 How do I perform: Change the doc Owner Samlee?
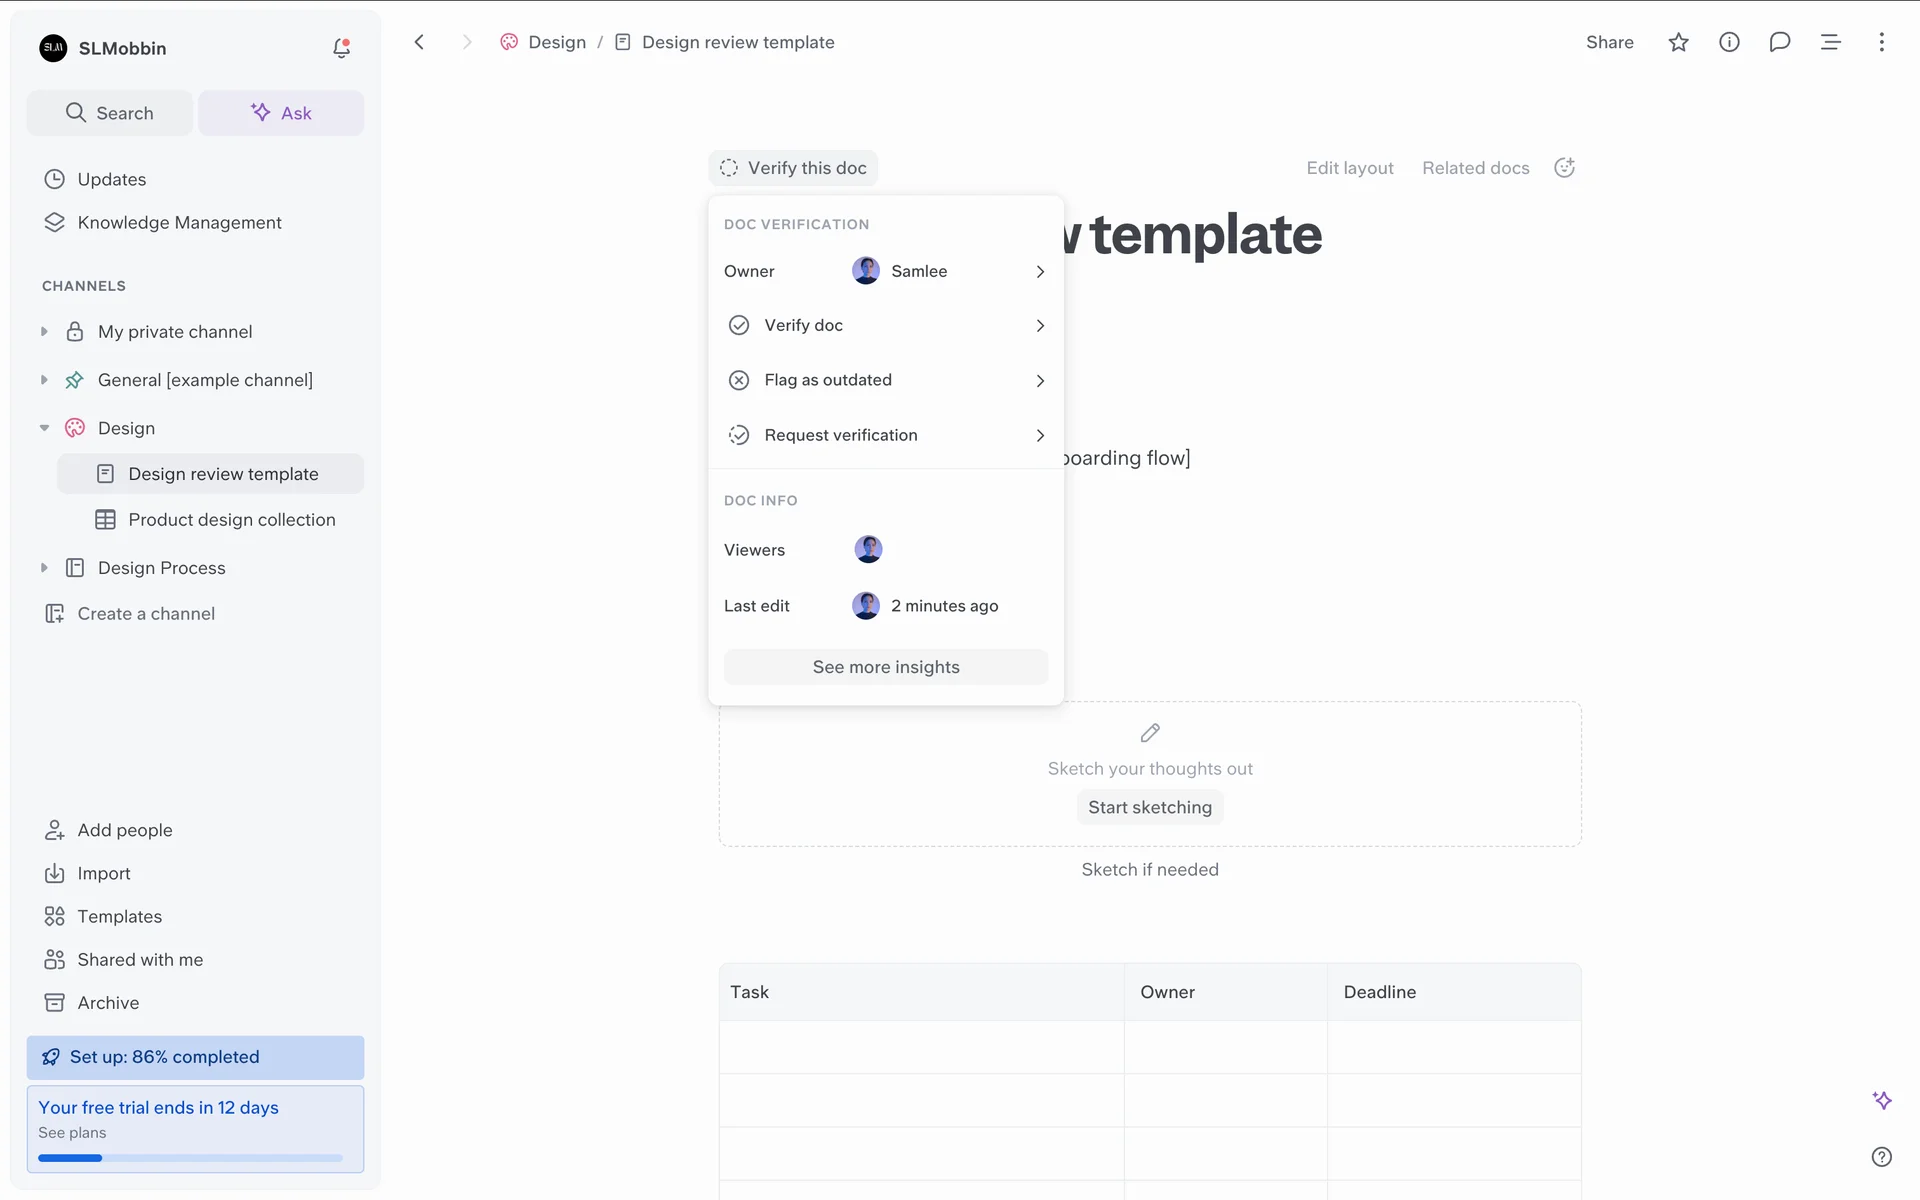pos(918,271)
